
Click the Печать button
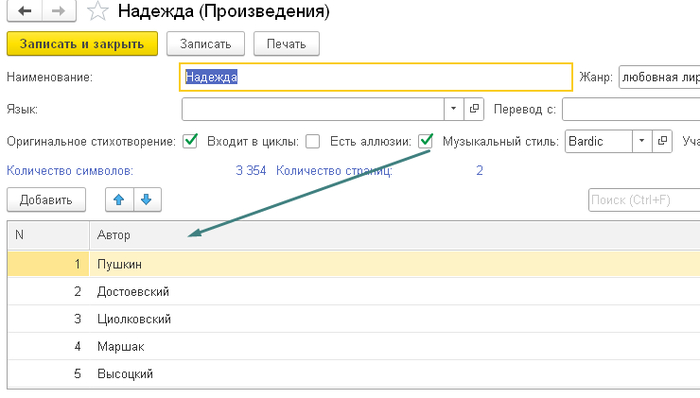point(286,44)
